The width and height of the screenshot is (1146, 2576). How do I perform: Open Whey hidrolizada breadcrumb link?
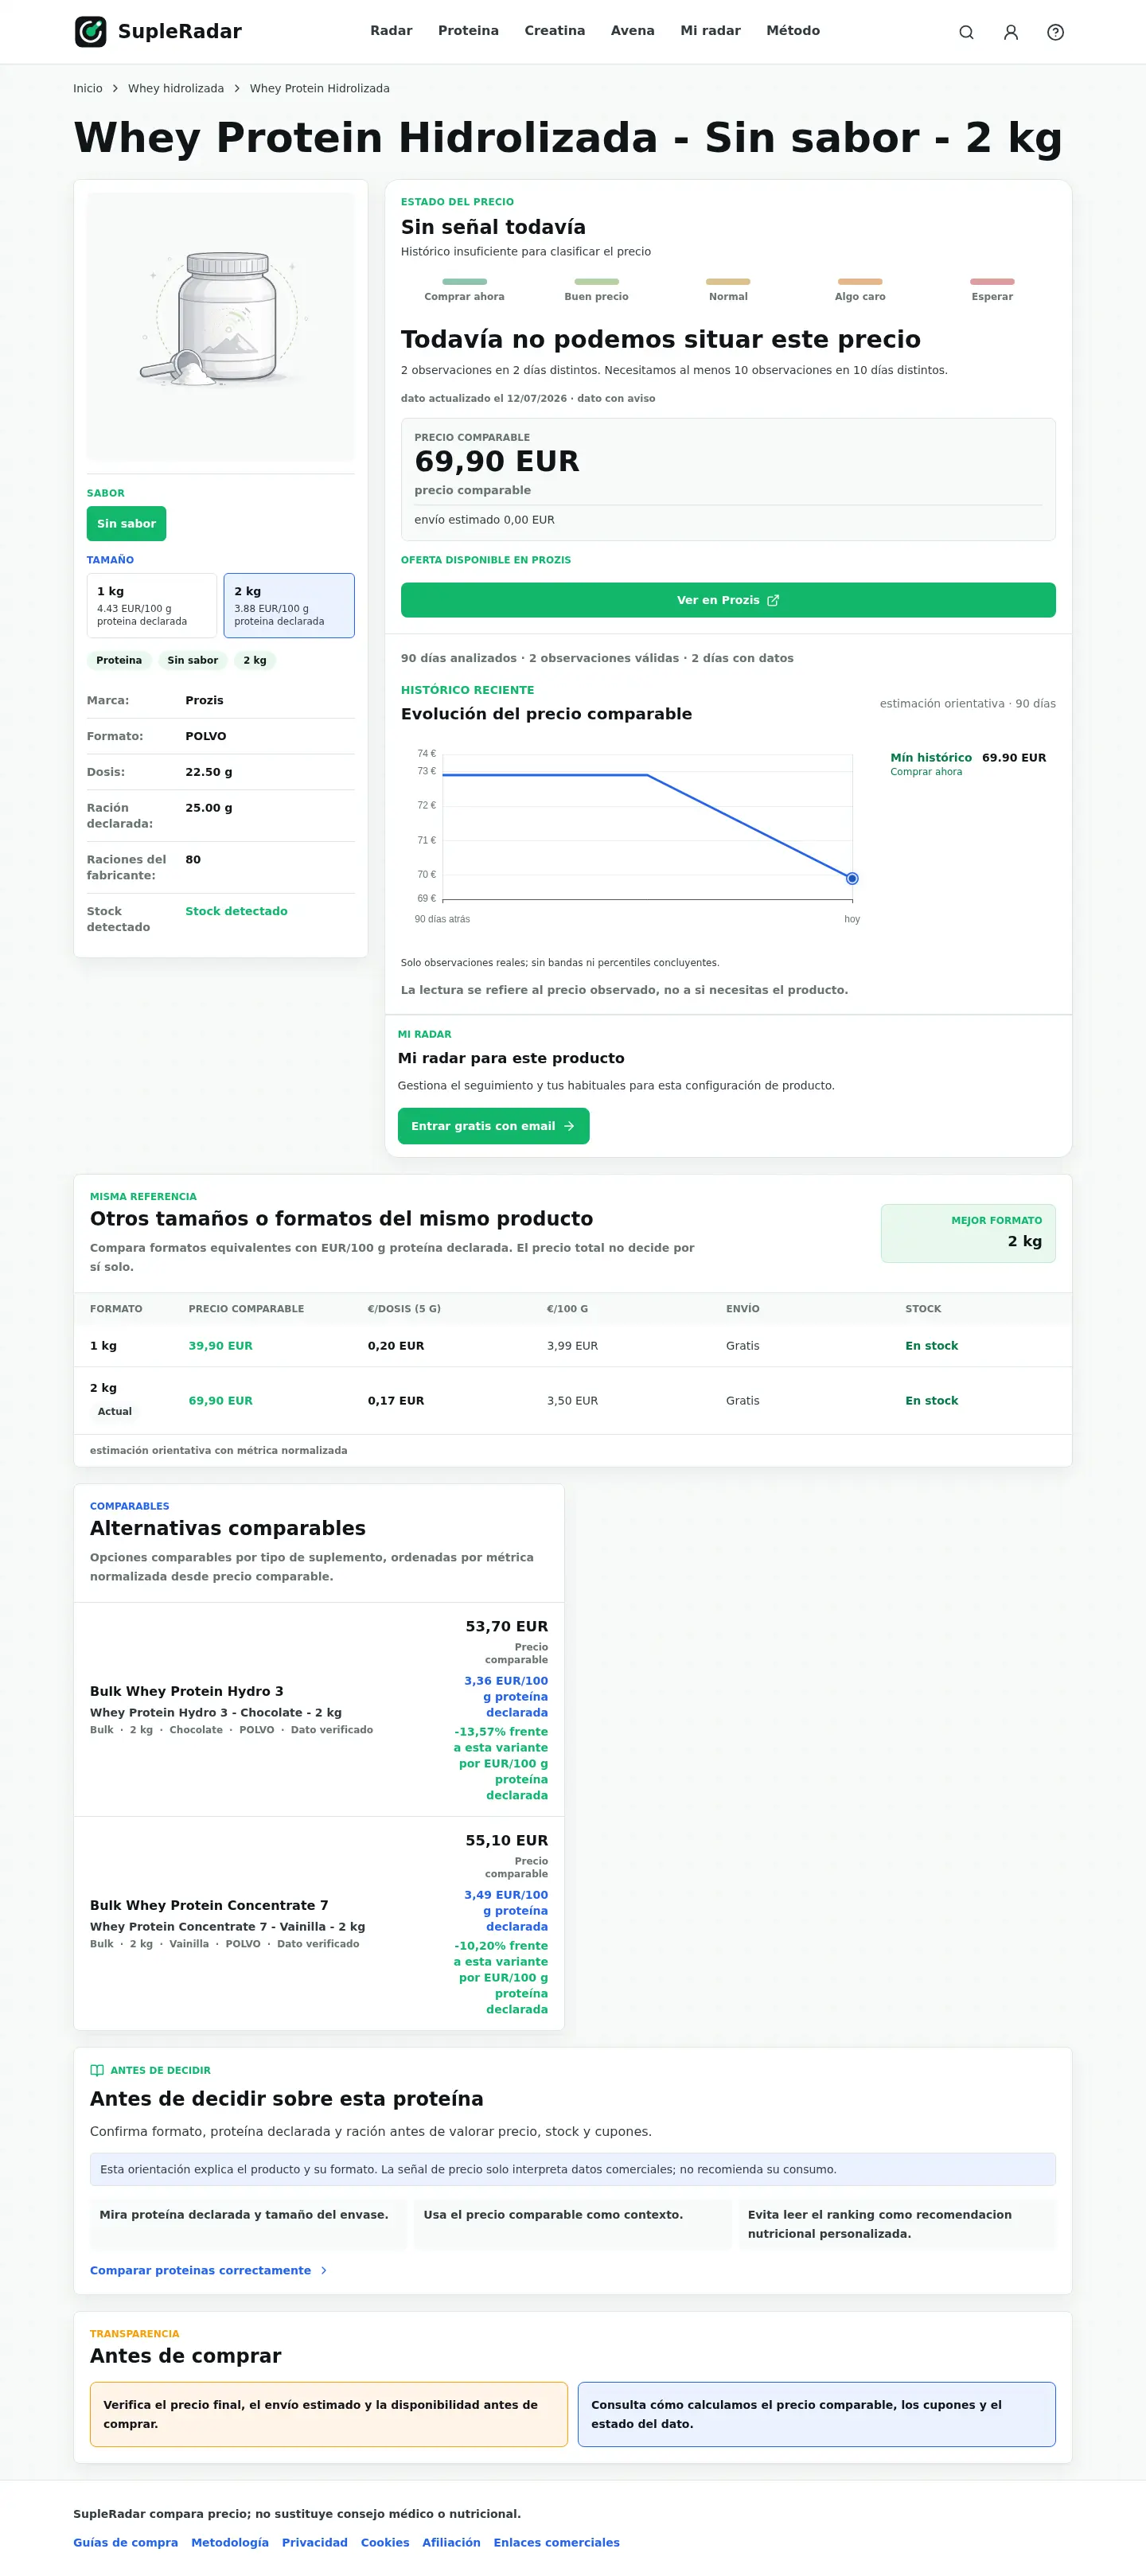tap(176, 89)
